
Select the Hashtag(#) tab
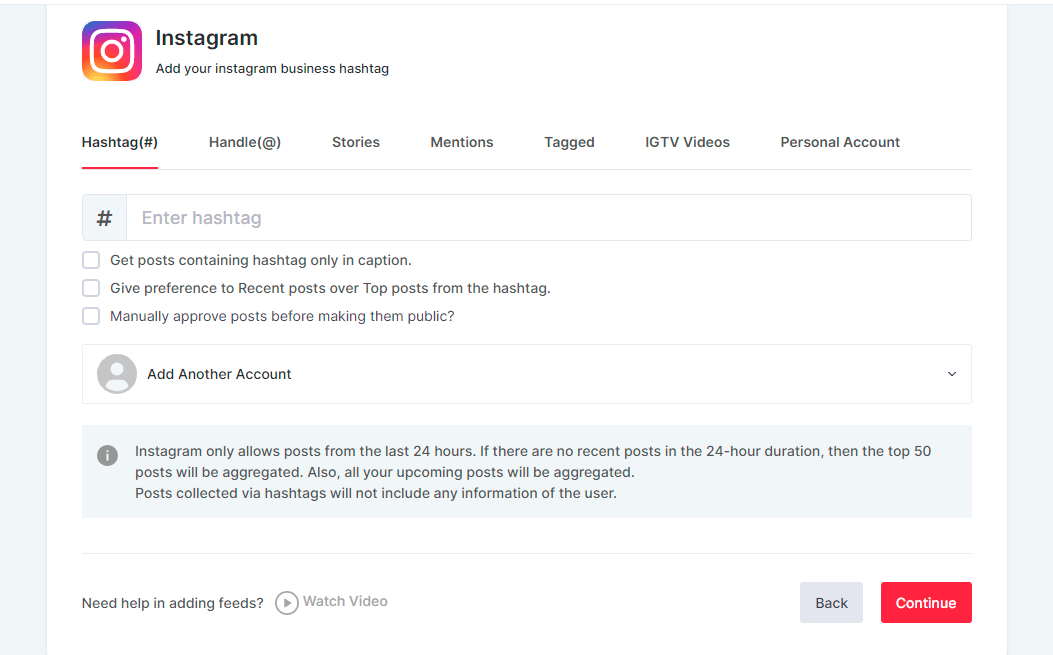point(120,142)
